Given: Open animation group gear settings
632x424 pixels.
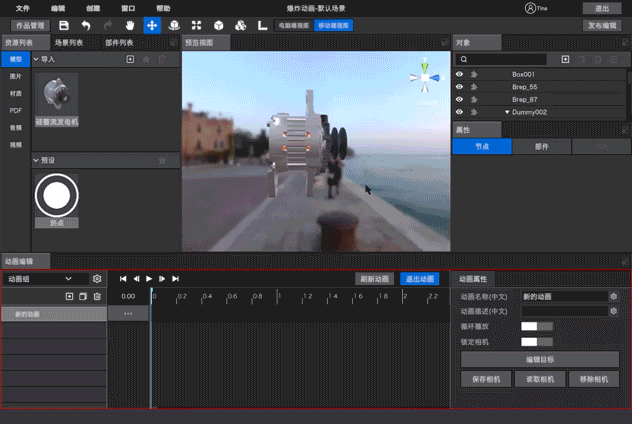Looking at the screenshot, I should pos(97,279).
